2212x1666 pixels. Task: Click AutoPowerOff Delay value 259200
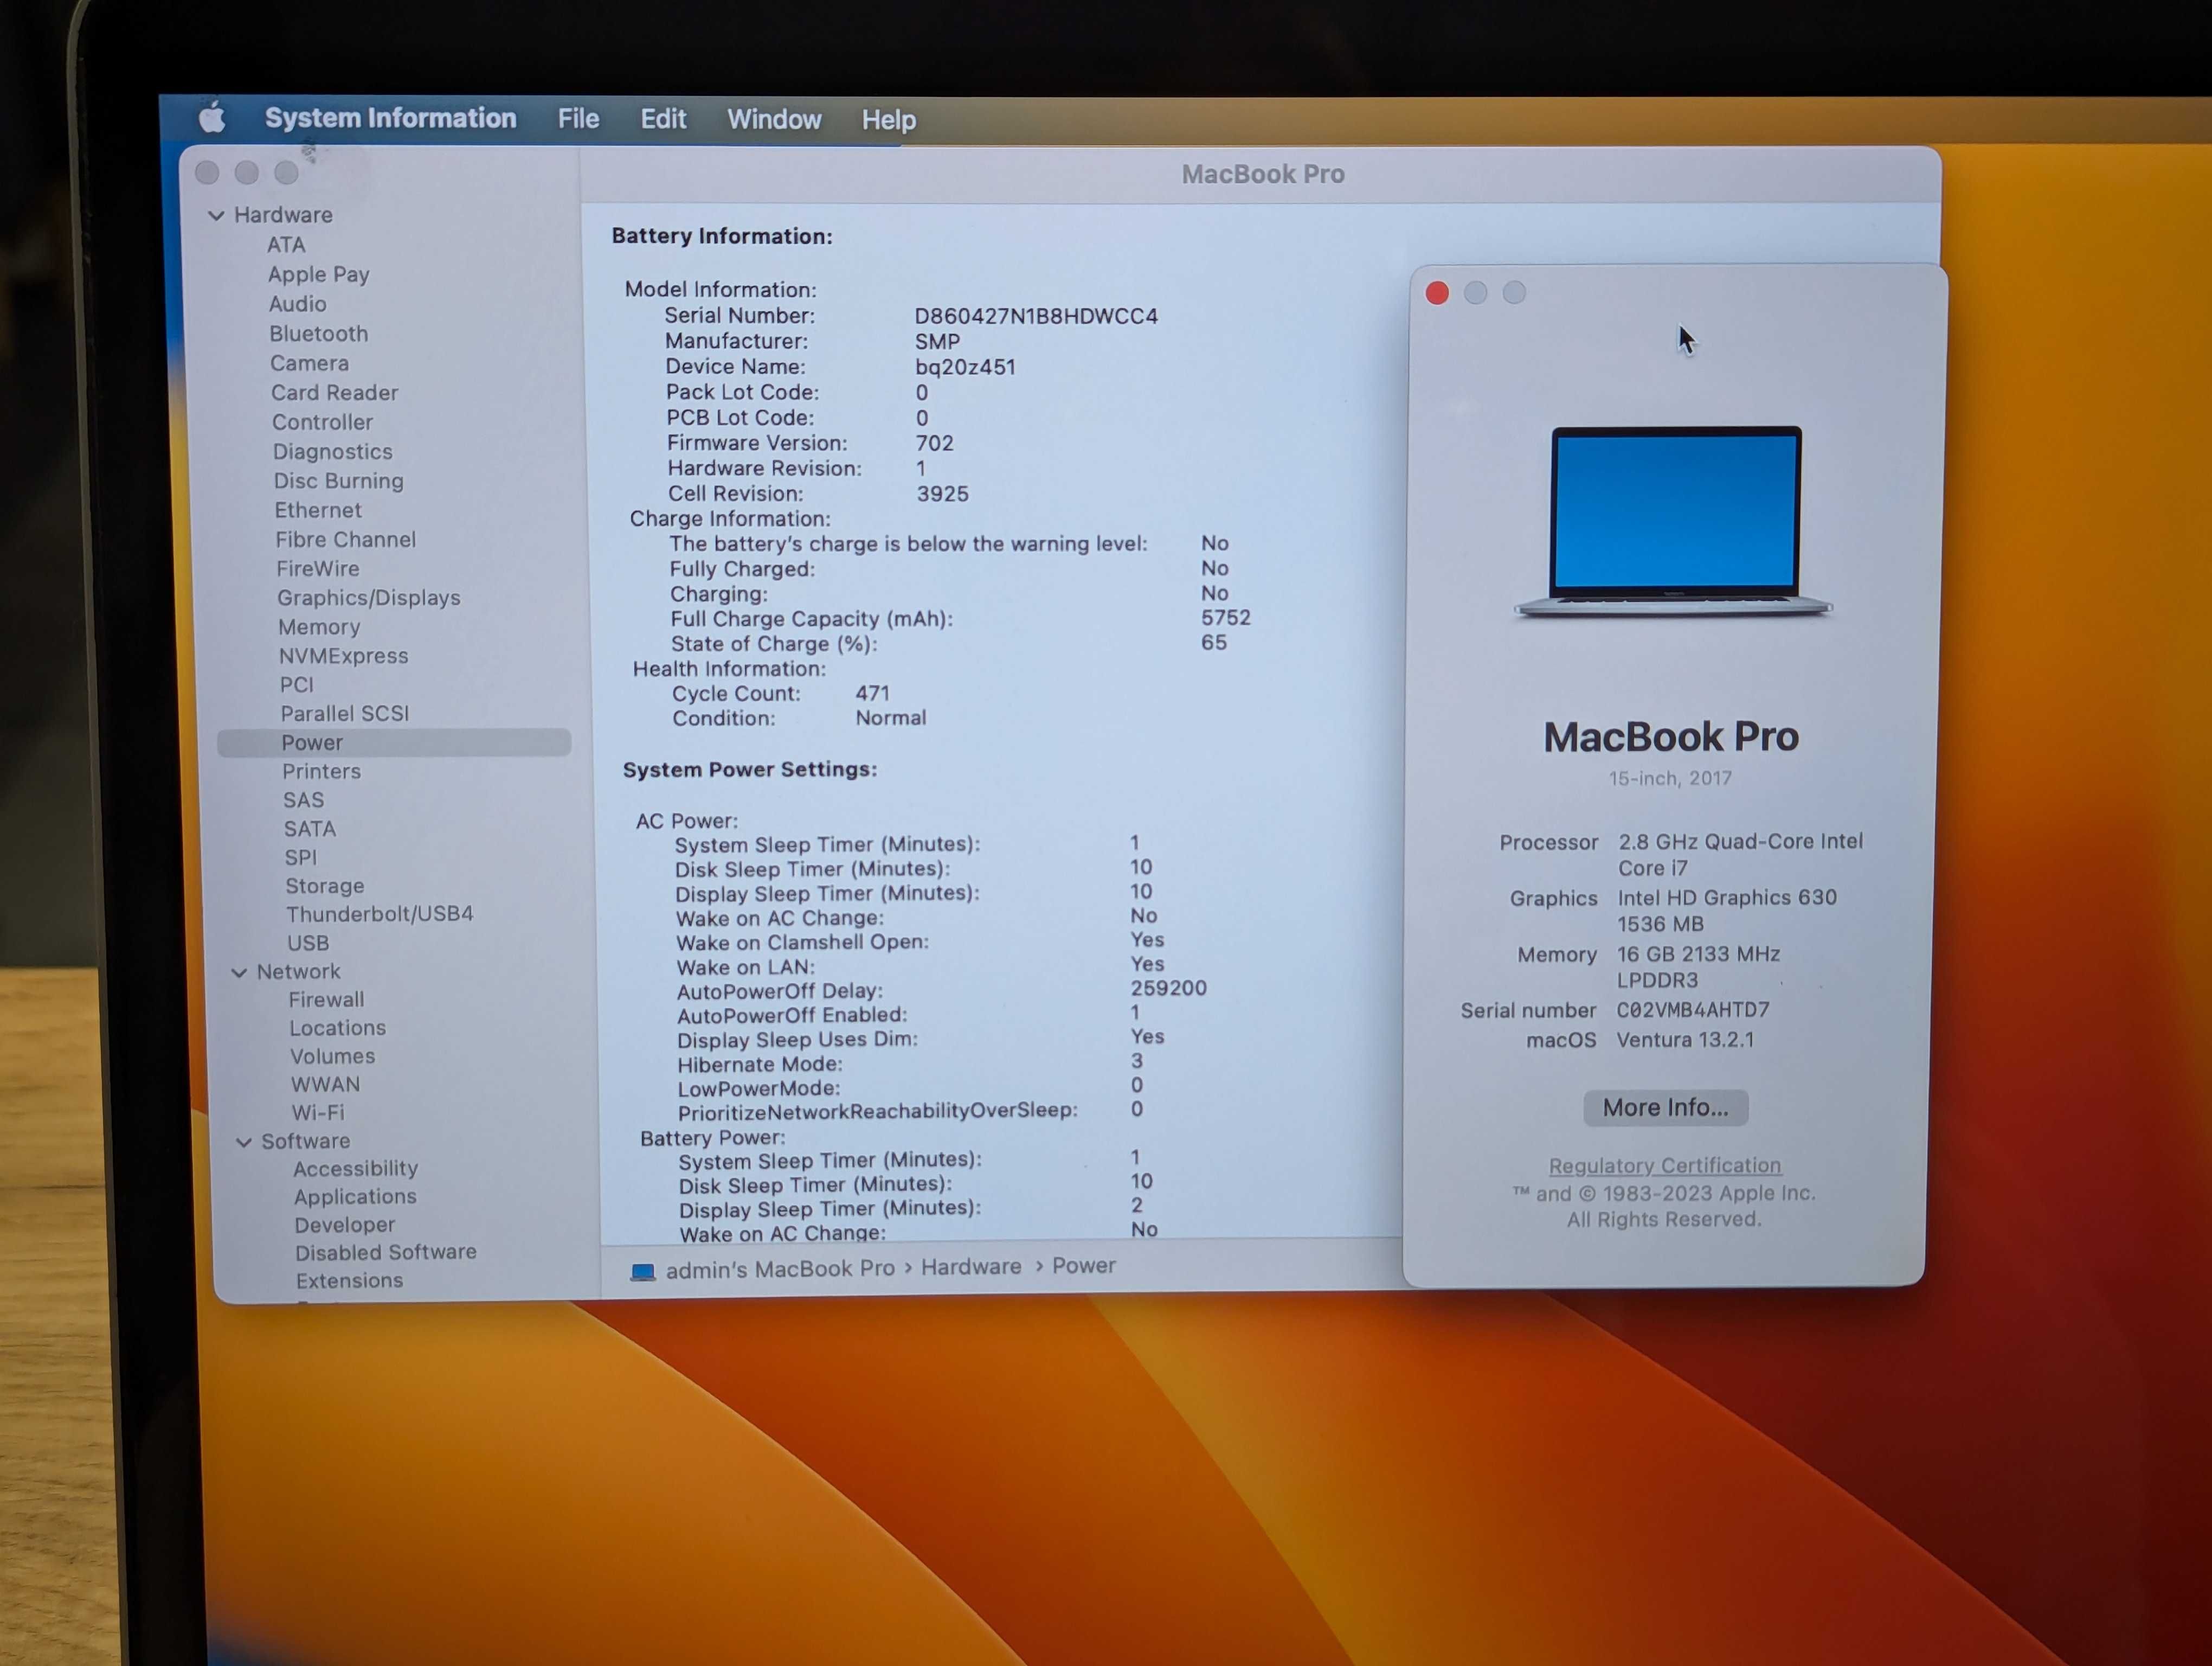point(1168,988)
